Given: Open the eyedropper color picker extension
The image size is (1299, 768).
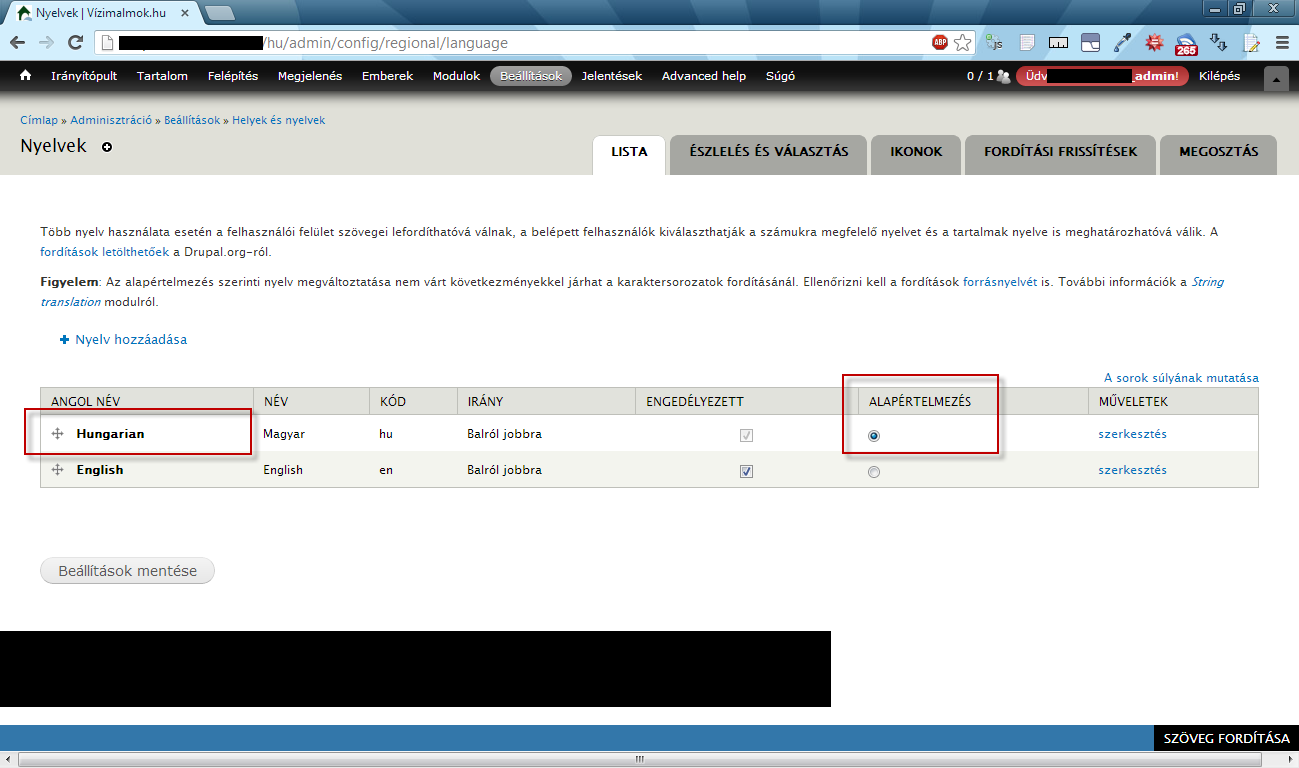Looking at the screenshot, I should tap(1123, 43).
